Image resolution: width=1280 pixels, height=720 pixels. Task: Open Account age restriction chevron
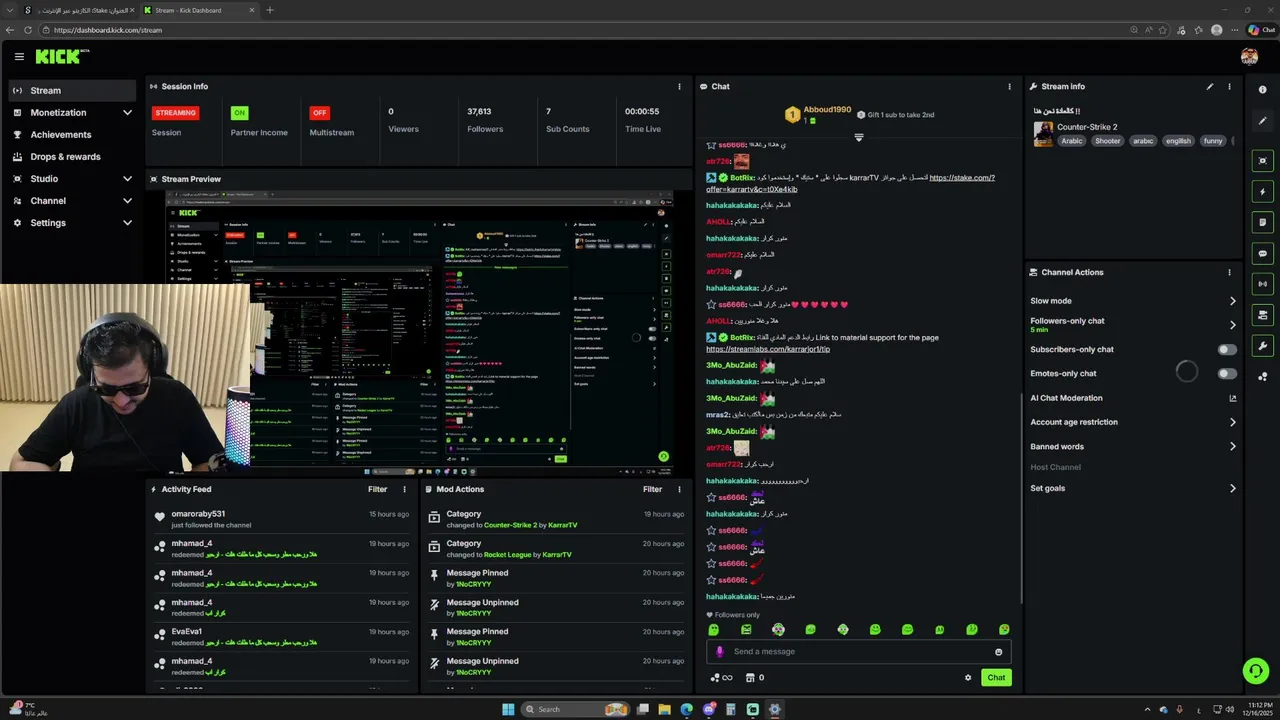point(1232,422)
